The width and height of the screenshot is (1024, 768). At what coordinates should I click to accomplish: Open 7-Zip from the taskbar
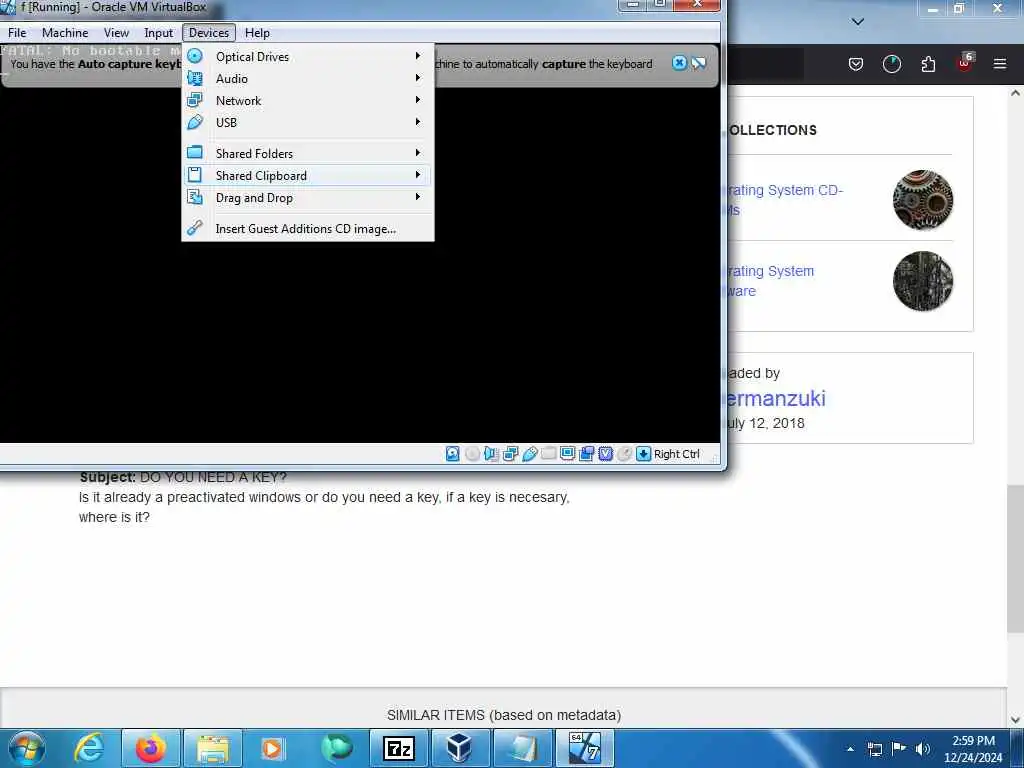coord(399,748)
